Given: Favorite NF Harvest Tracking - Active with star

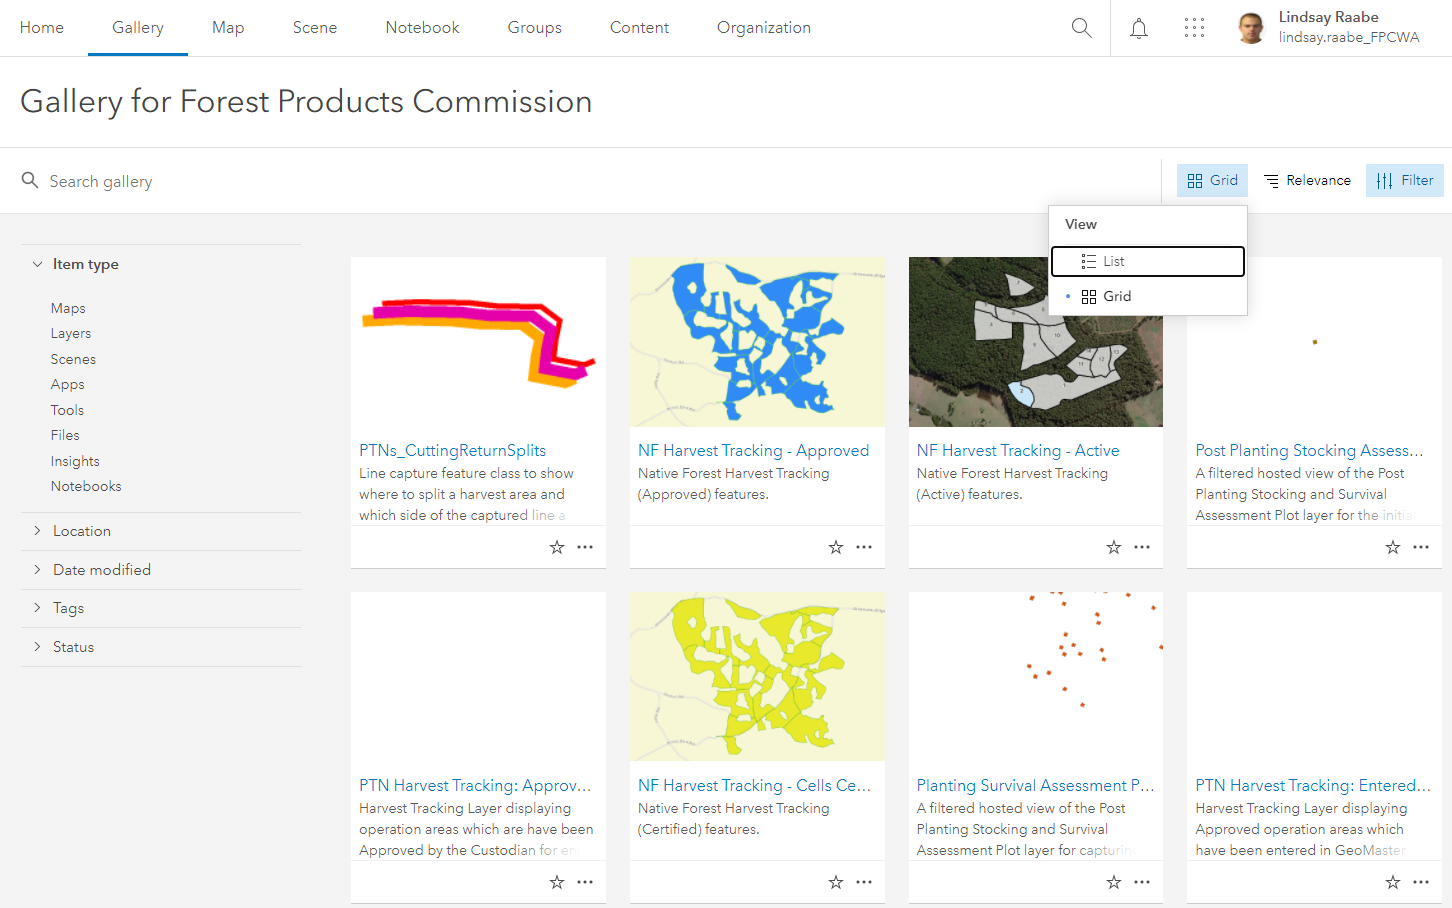Looking at the screenshot, I should click(x=1114, y=547).
